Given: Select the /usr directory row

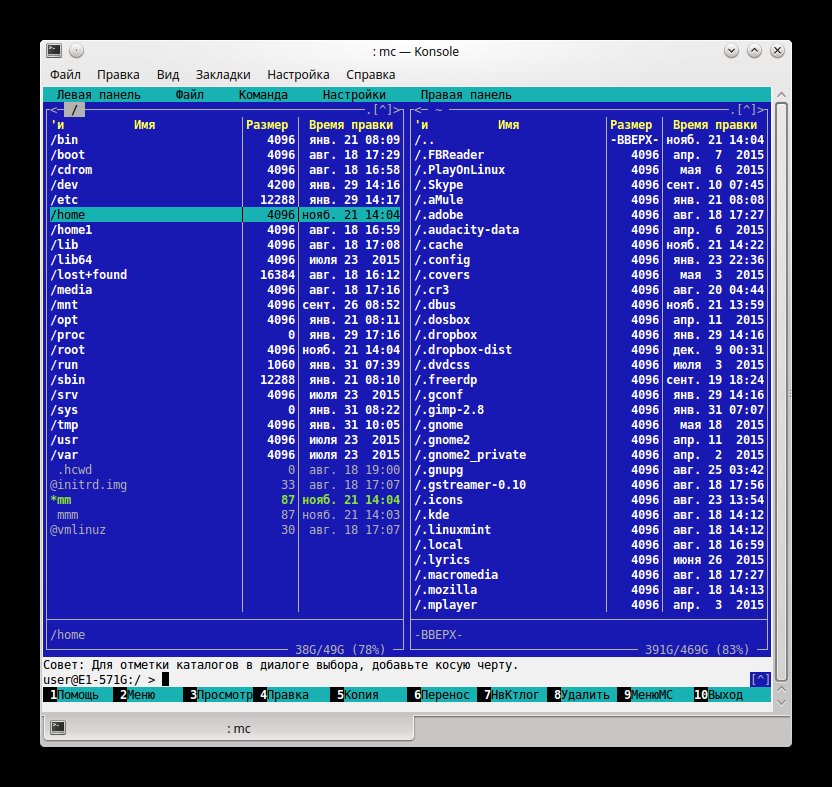Looking at the screenshot, I should (x=225, y=440).
